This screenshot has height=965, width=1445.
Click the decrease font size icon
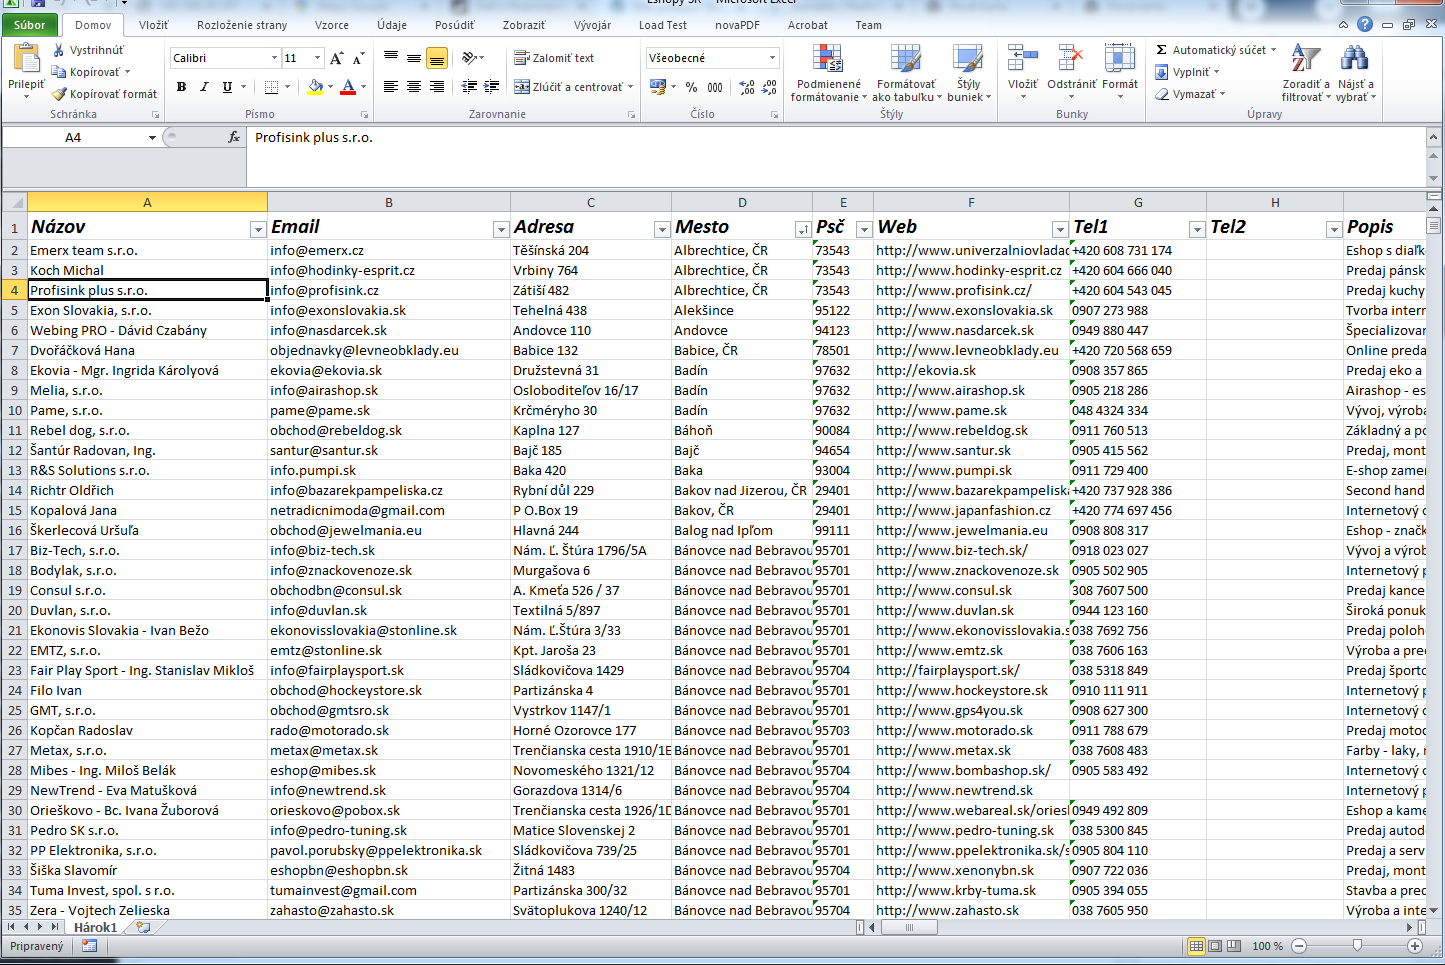click(x=358, y=58)
